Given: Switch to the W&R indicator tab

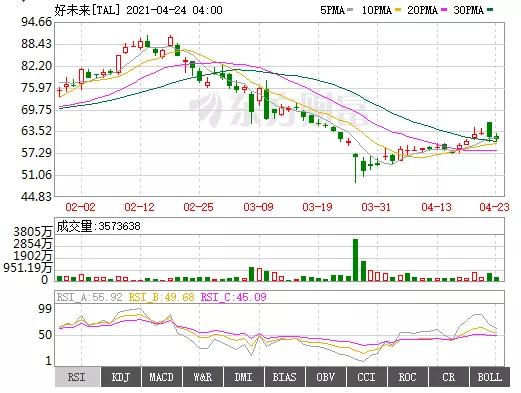Looking at the screenshot, I should (203, 377).
